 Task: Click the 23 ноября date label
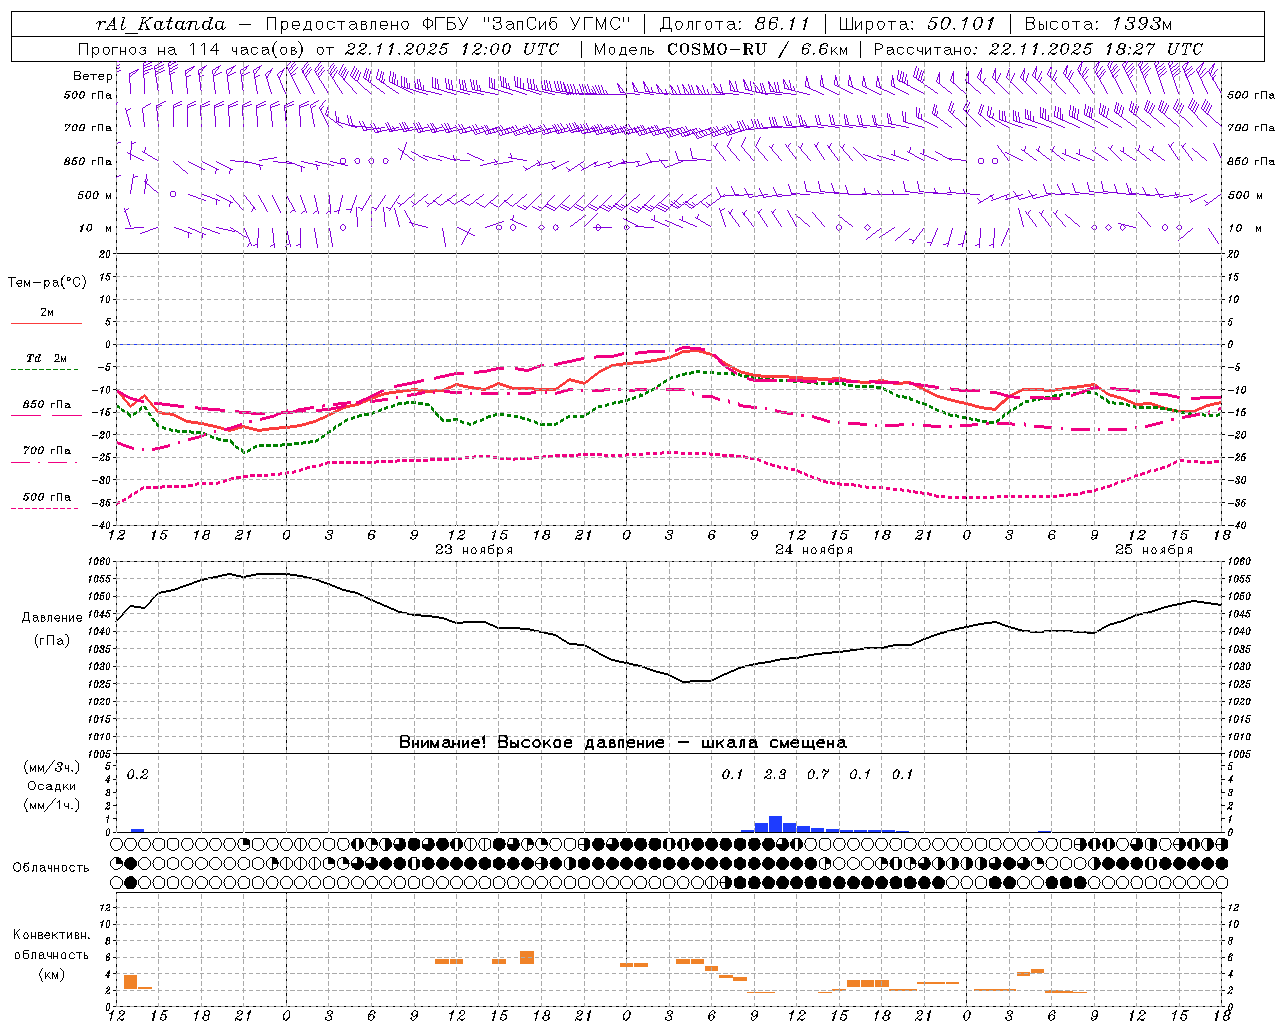tap(473, 550)
